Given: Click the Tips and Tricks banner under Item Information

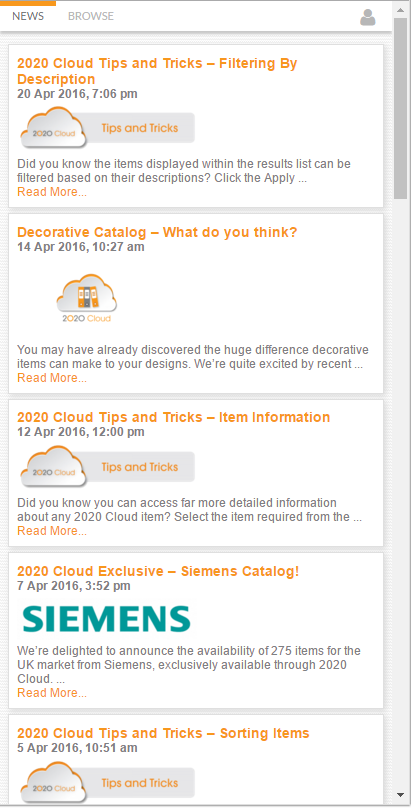Looking at the screenshot, I should 108,466.
